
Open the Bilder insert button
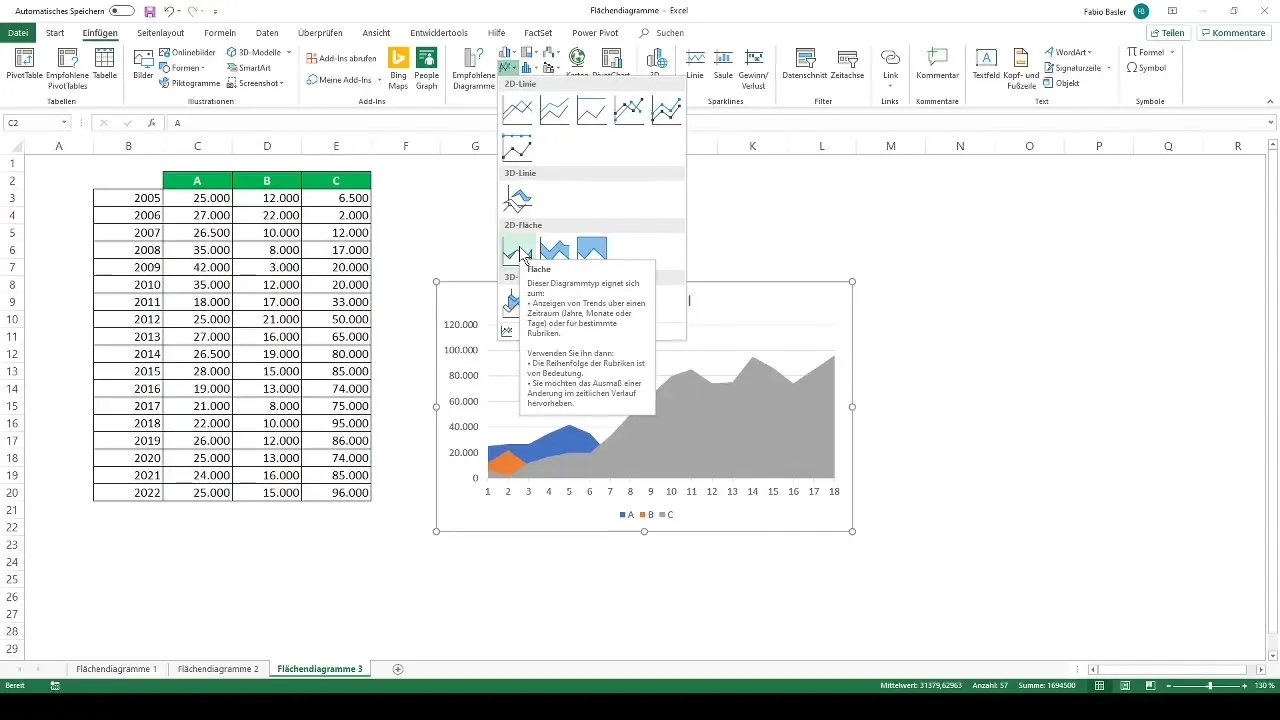tap(143, 65)
